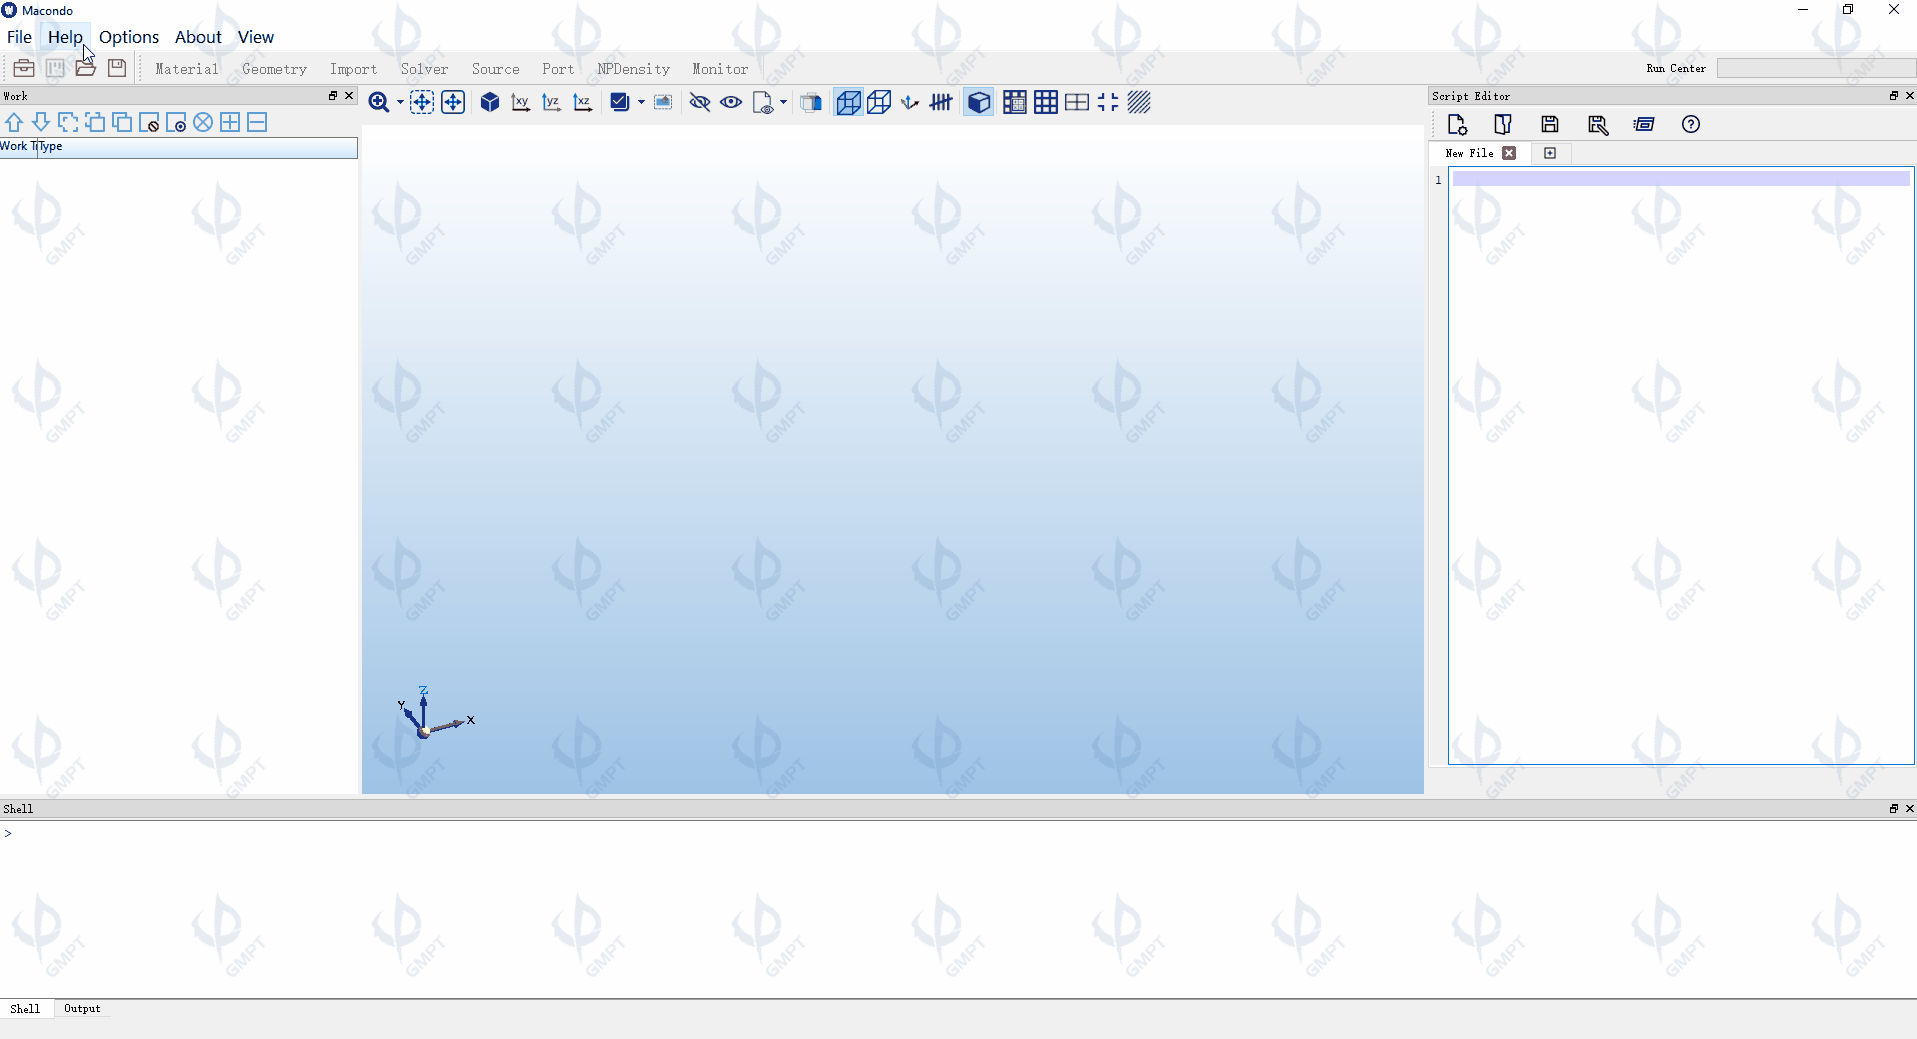
Task: Click the checked-box selection mode icon
Action: point(620,102)
